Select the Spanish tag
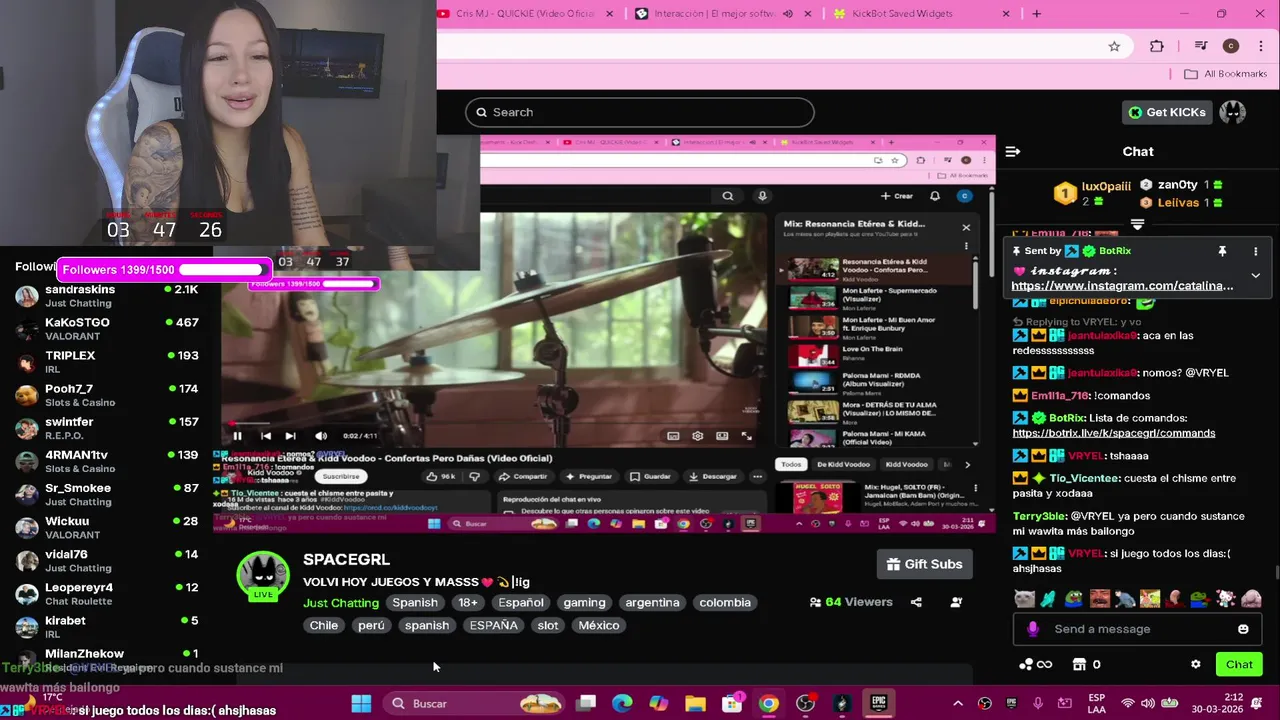Image resolution: width=1280 pixels, height=720 pixels. point(415,603)
